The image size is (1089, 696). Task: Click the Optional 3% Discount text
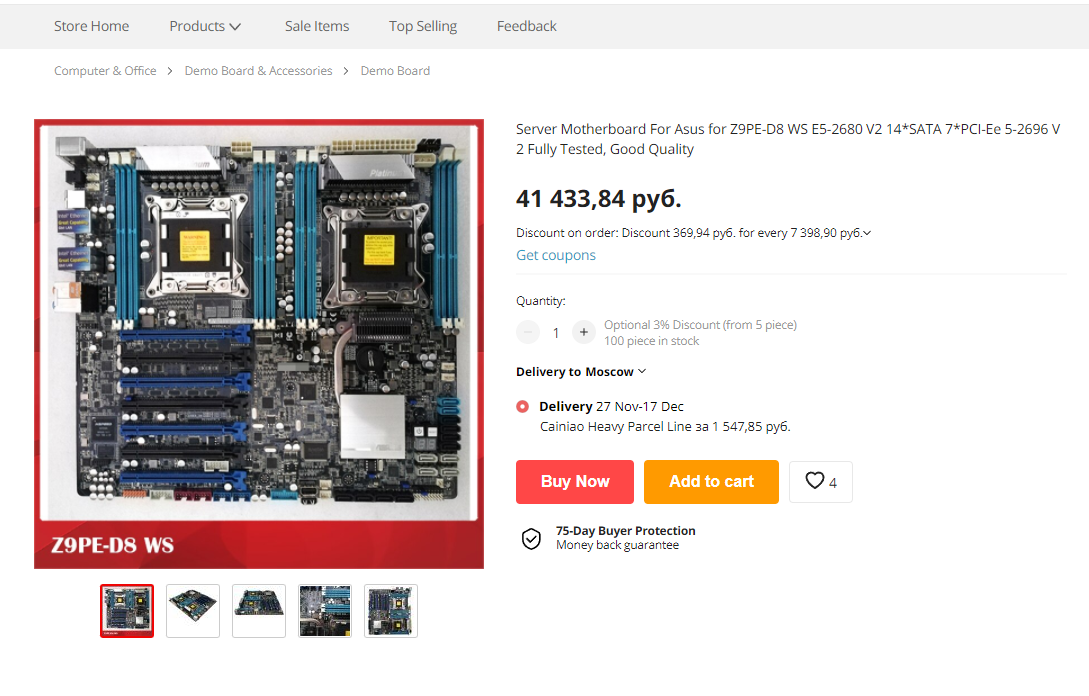700,325
